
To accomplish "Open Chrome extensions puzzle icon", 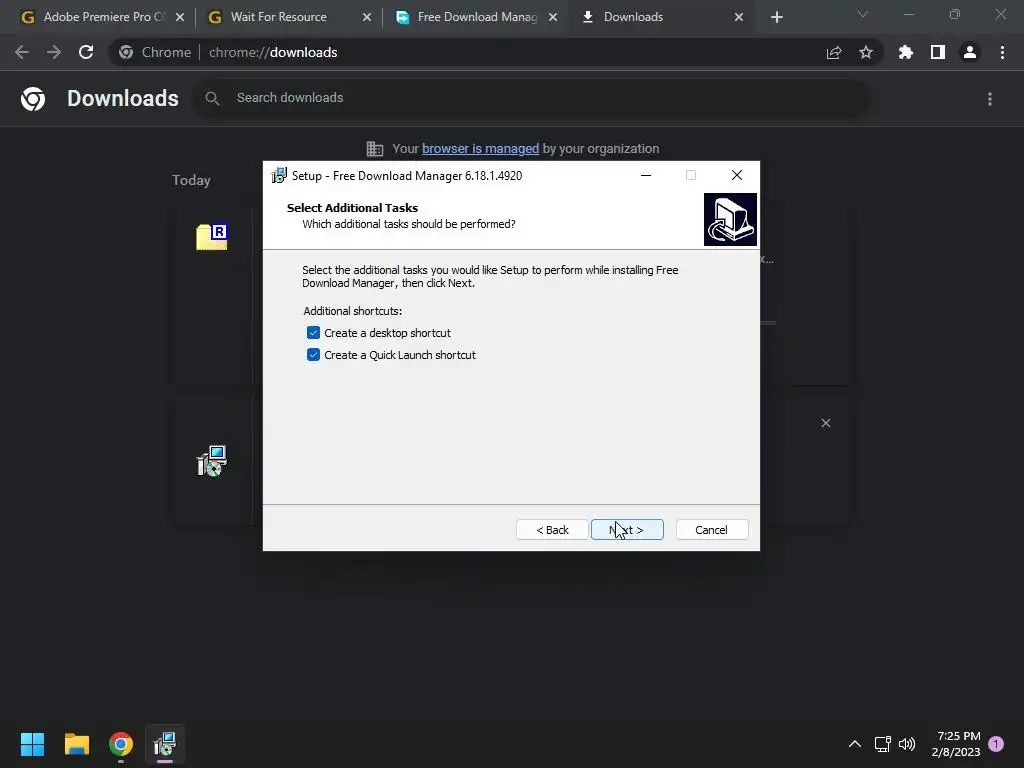I will click(x=906, y=53).
